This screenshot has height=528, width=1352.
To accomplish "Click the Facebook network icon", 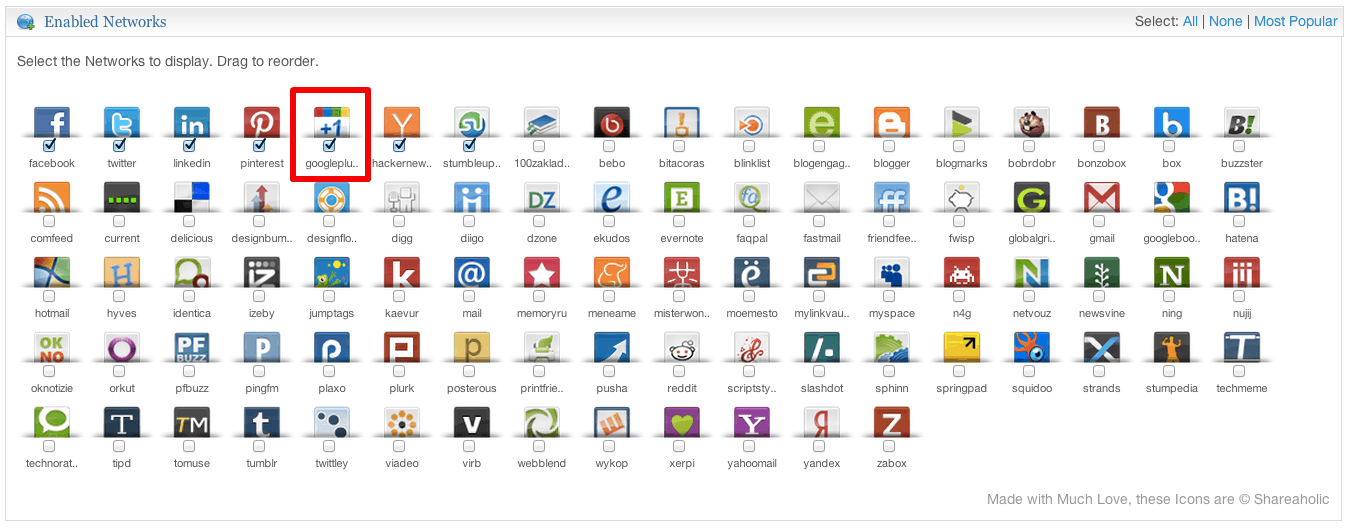I will [x=52, y=124].
